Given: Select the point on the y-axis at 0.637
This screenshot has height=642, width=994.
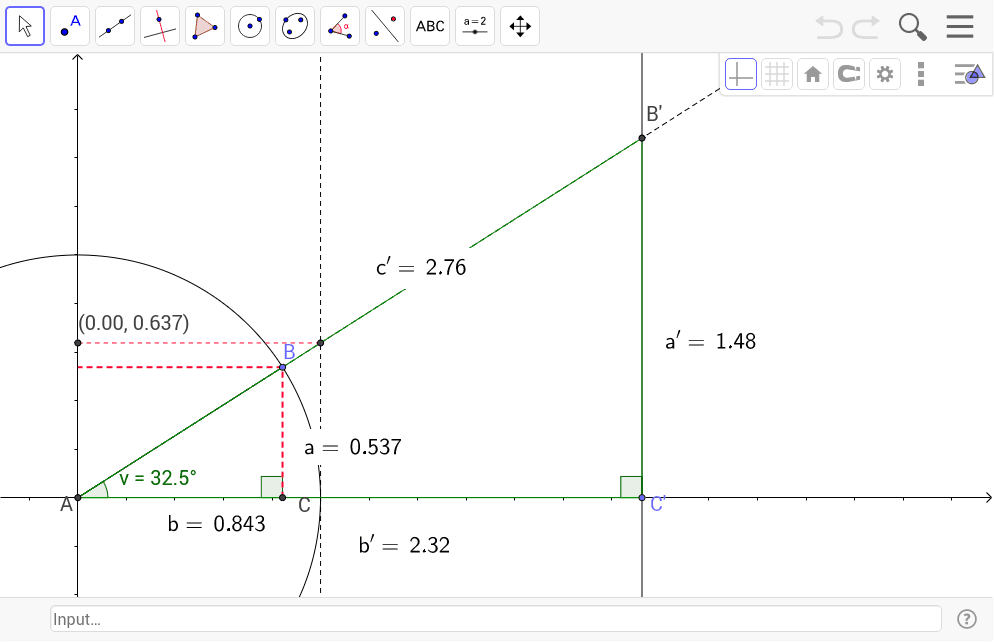Looking at the screenshot, I should click(x=78, y=343).
